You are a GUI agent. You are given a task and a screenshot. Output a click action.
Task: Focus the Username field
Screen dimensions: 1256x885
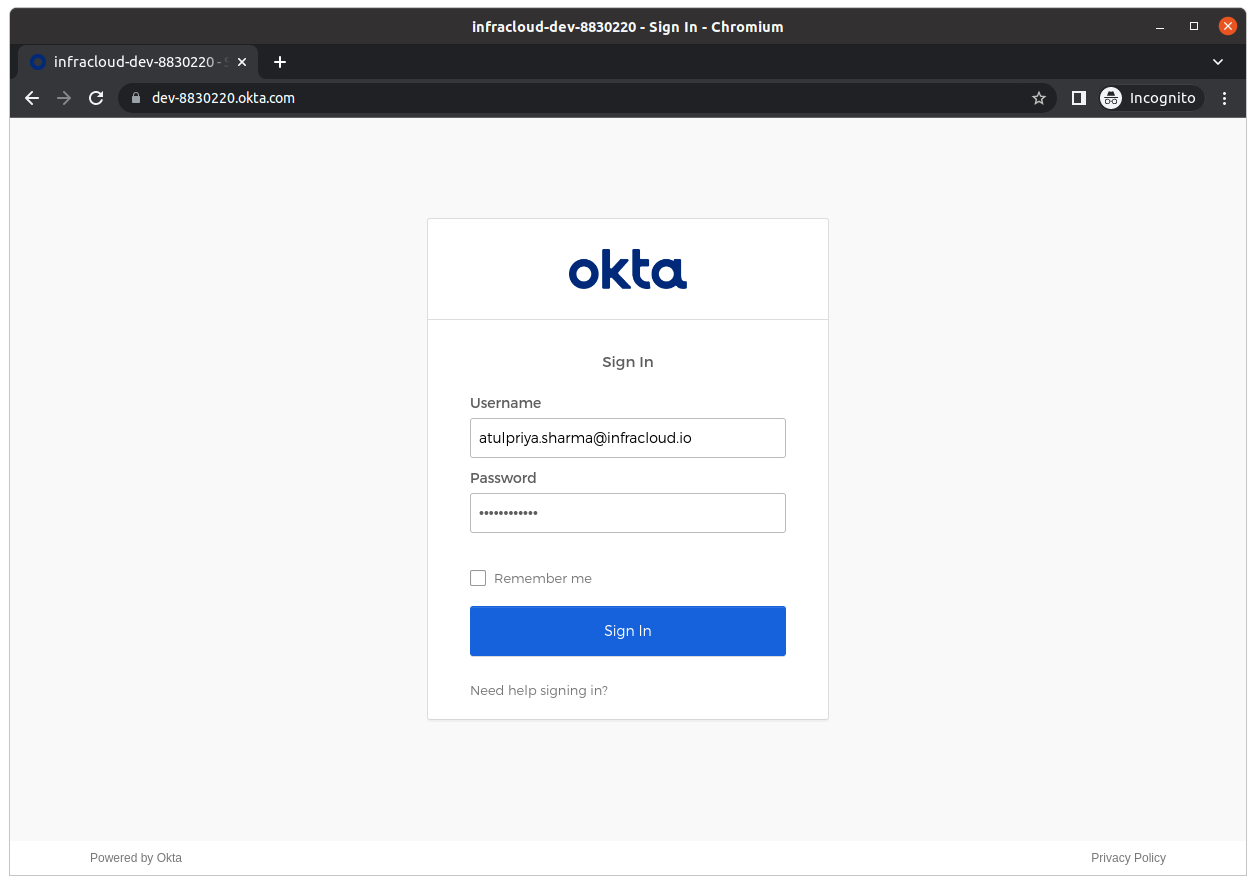click(628, 438)
